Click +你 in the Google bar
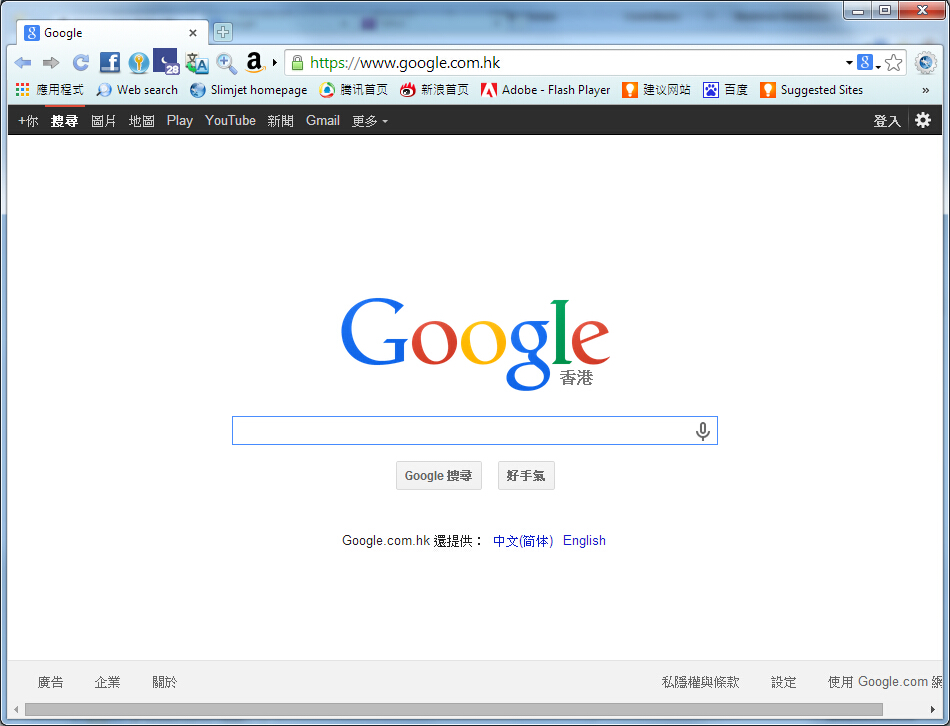This screenshot has height=726, width=950. click(28, 121)
